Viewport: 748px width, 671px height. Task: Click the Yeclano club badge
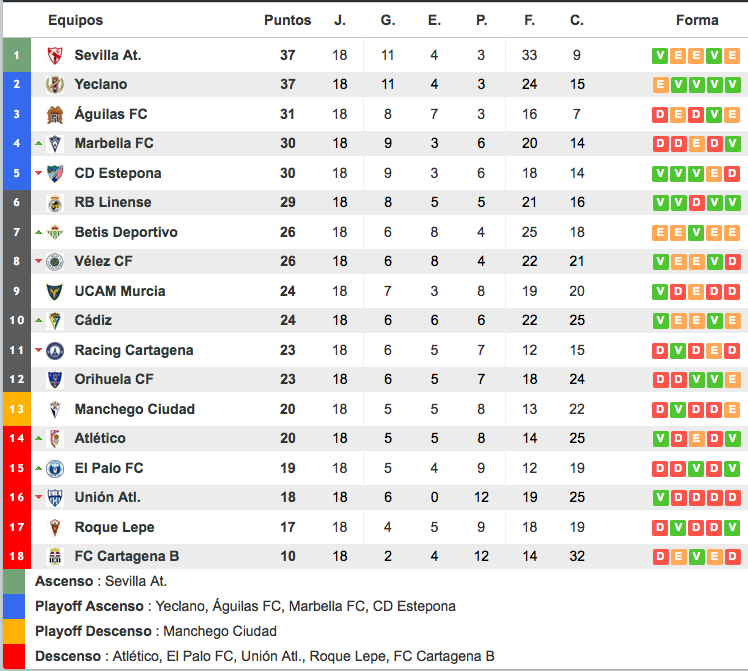[55, 85]
